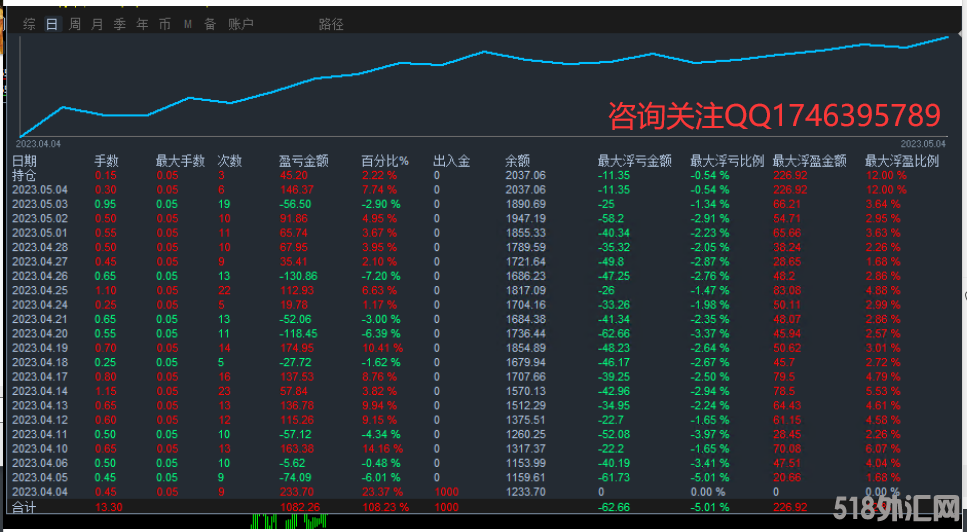This screenshot has width=967, height=532.
Task: Select the 2023.04.19 date row
Action: pos(40,347)
